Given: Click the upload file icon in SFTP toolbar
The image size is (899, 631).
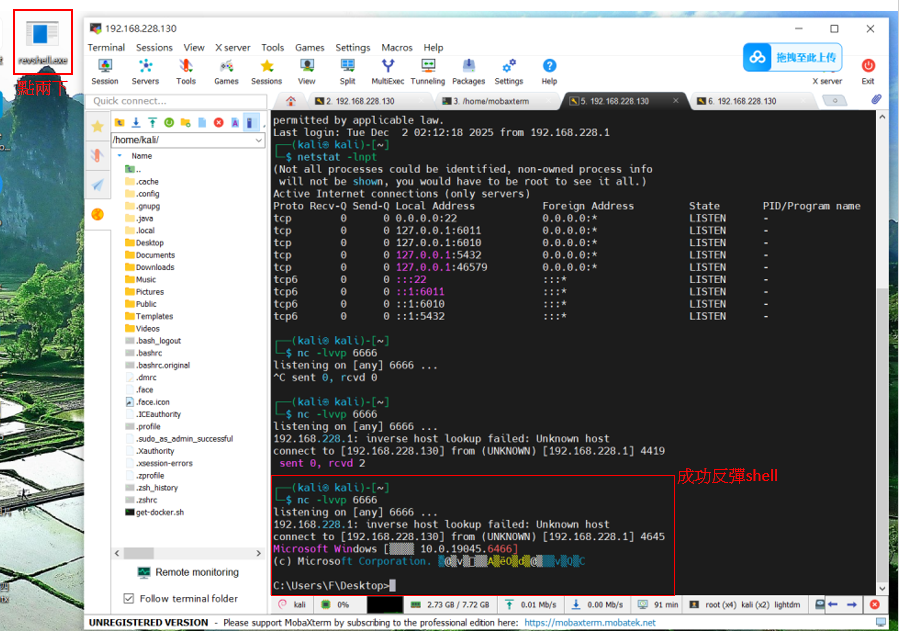Looking at the screenshot, I should click(x=153, y=122).
